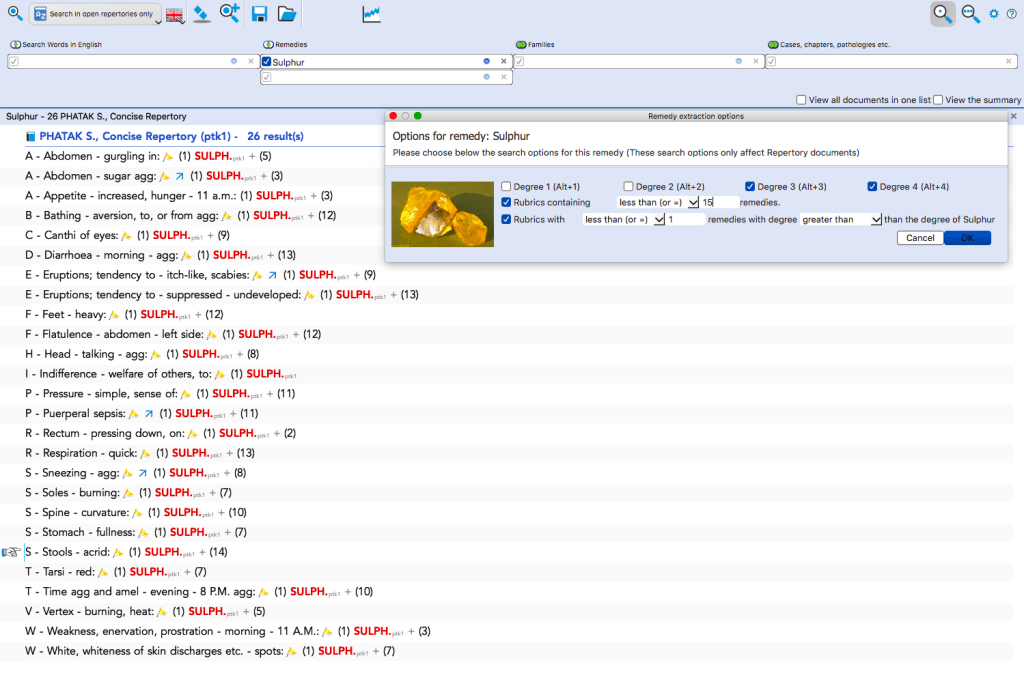1024x684 pixels.
Task: Open the blue graph chart icon
Action: [x=372, y=14]
